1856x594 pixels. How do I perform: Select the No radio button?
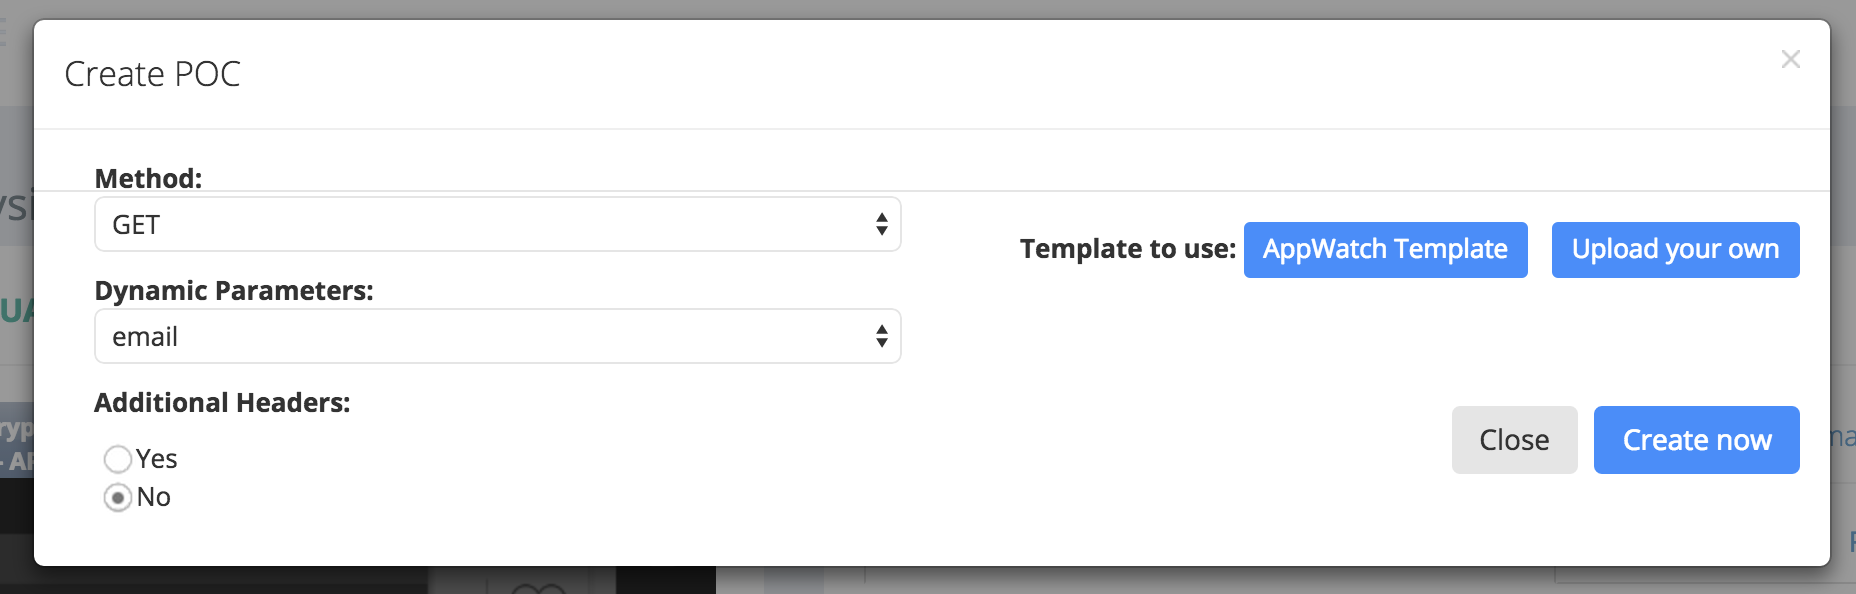(119, 497)
